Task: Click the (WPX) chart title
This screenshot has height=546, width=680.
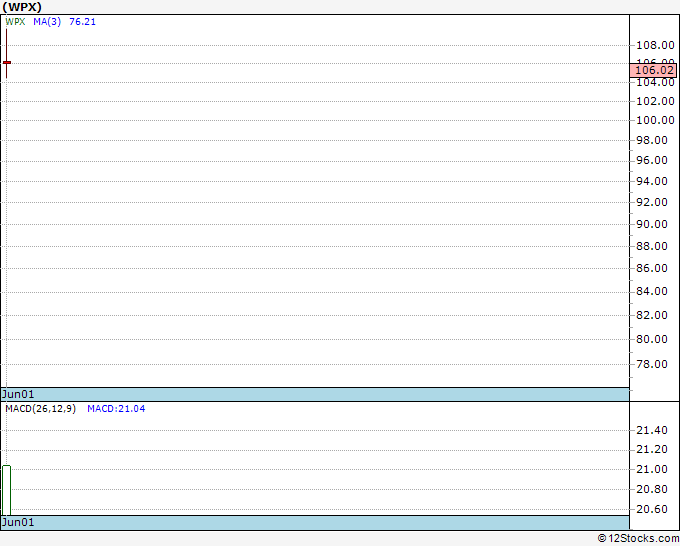Action: click(22, 7)
